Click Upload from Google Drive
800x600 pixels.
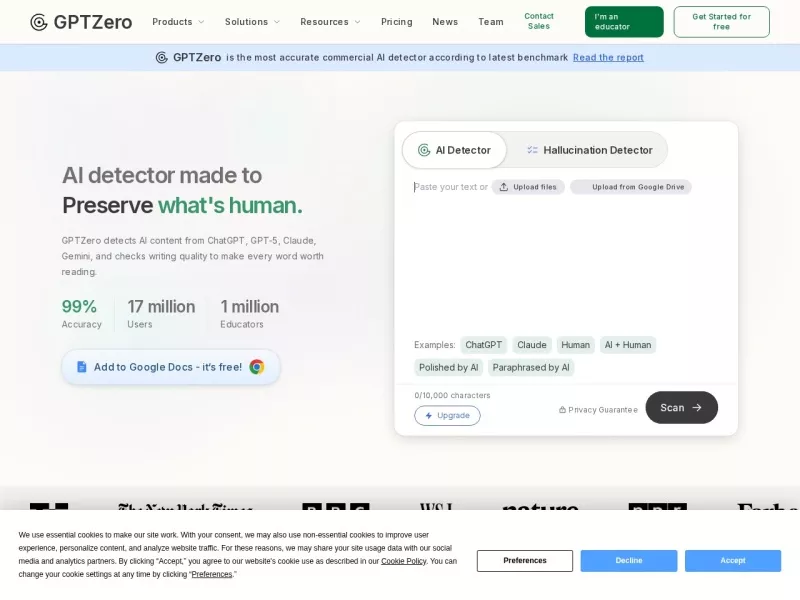(631, 187)
